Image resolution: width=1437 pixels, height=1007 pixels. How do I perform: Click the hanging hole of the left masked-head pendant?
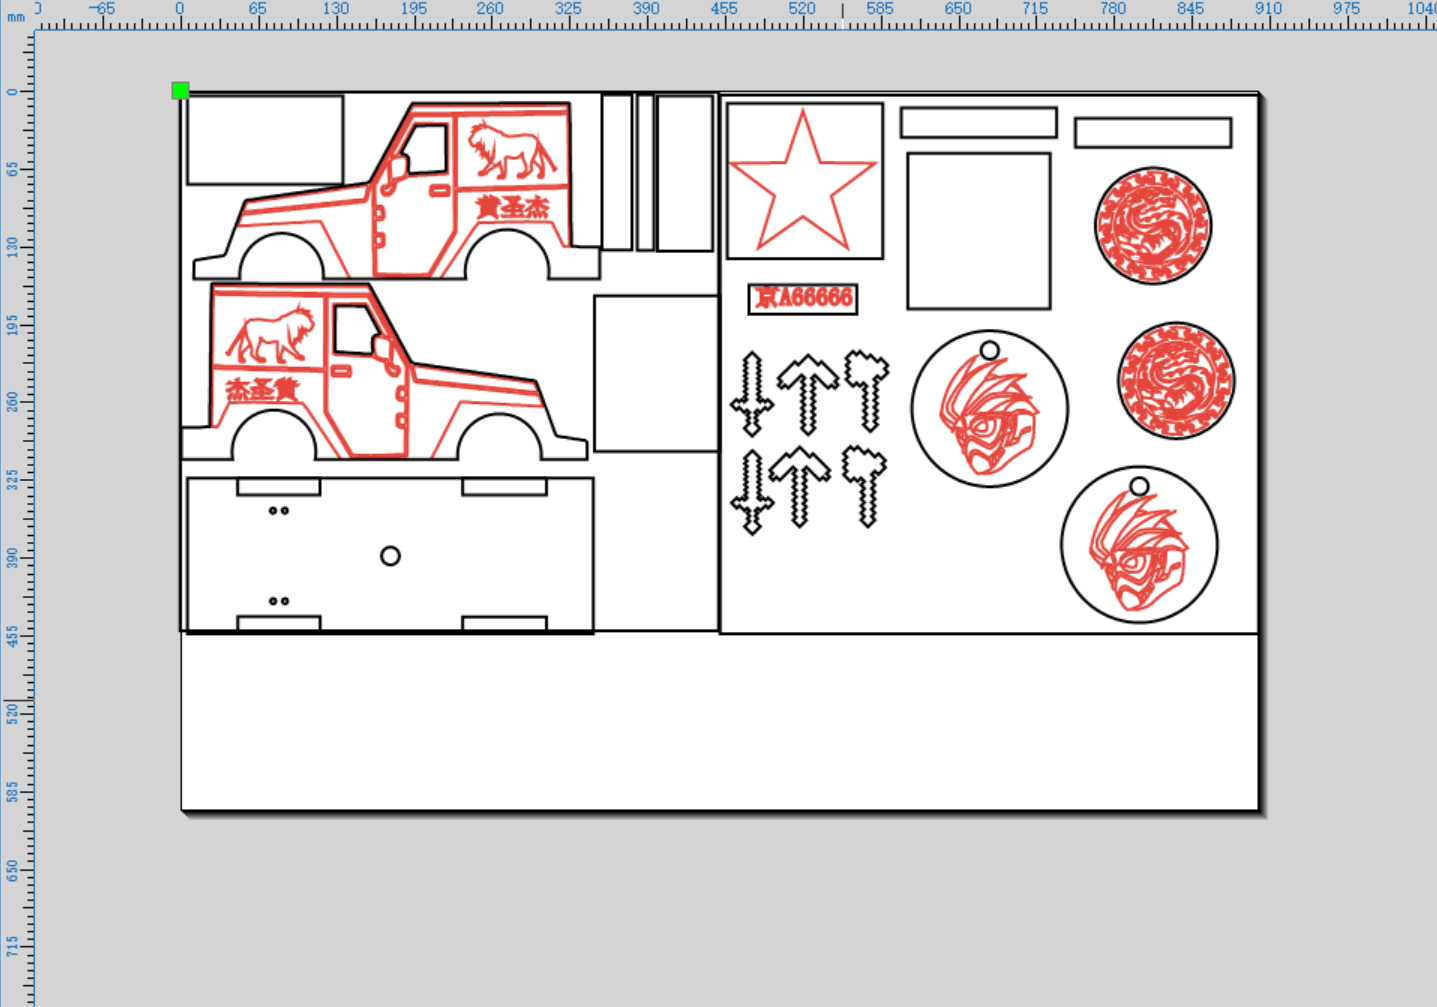989,351
